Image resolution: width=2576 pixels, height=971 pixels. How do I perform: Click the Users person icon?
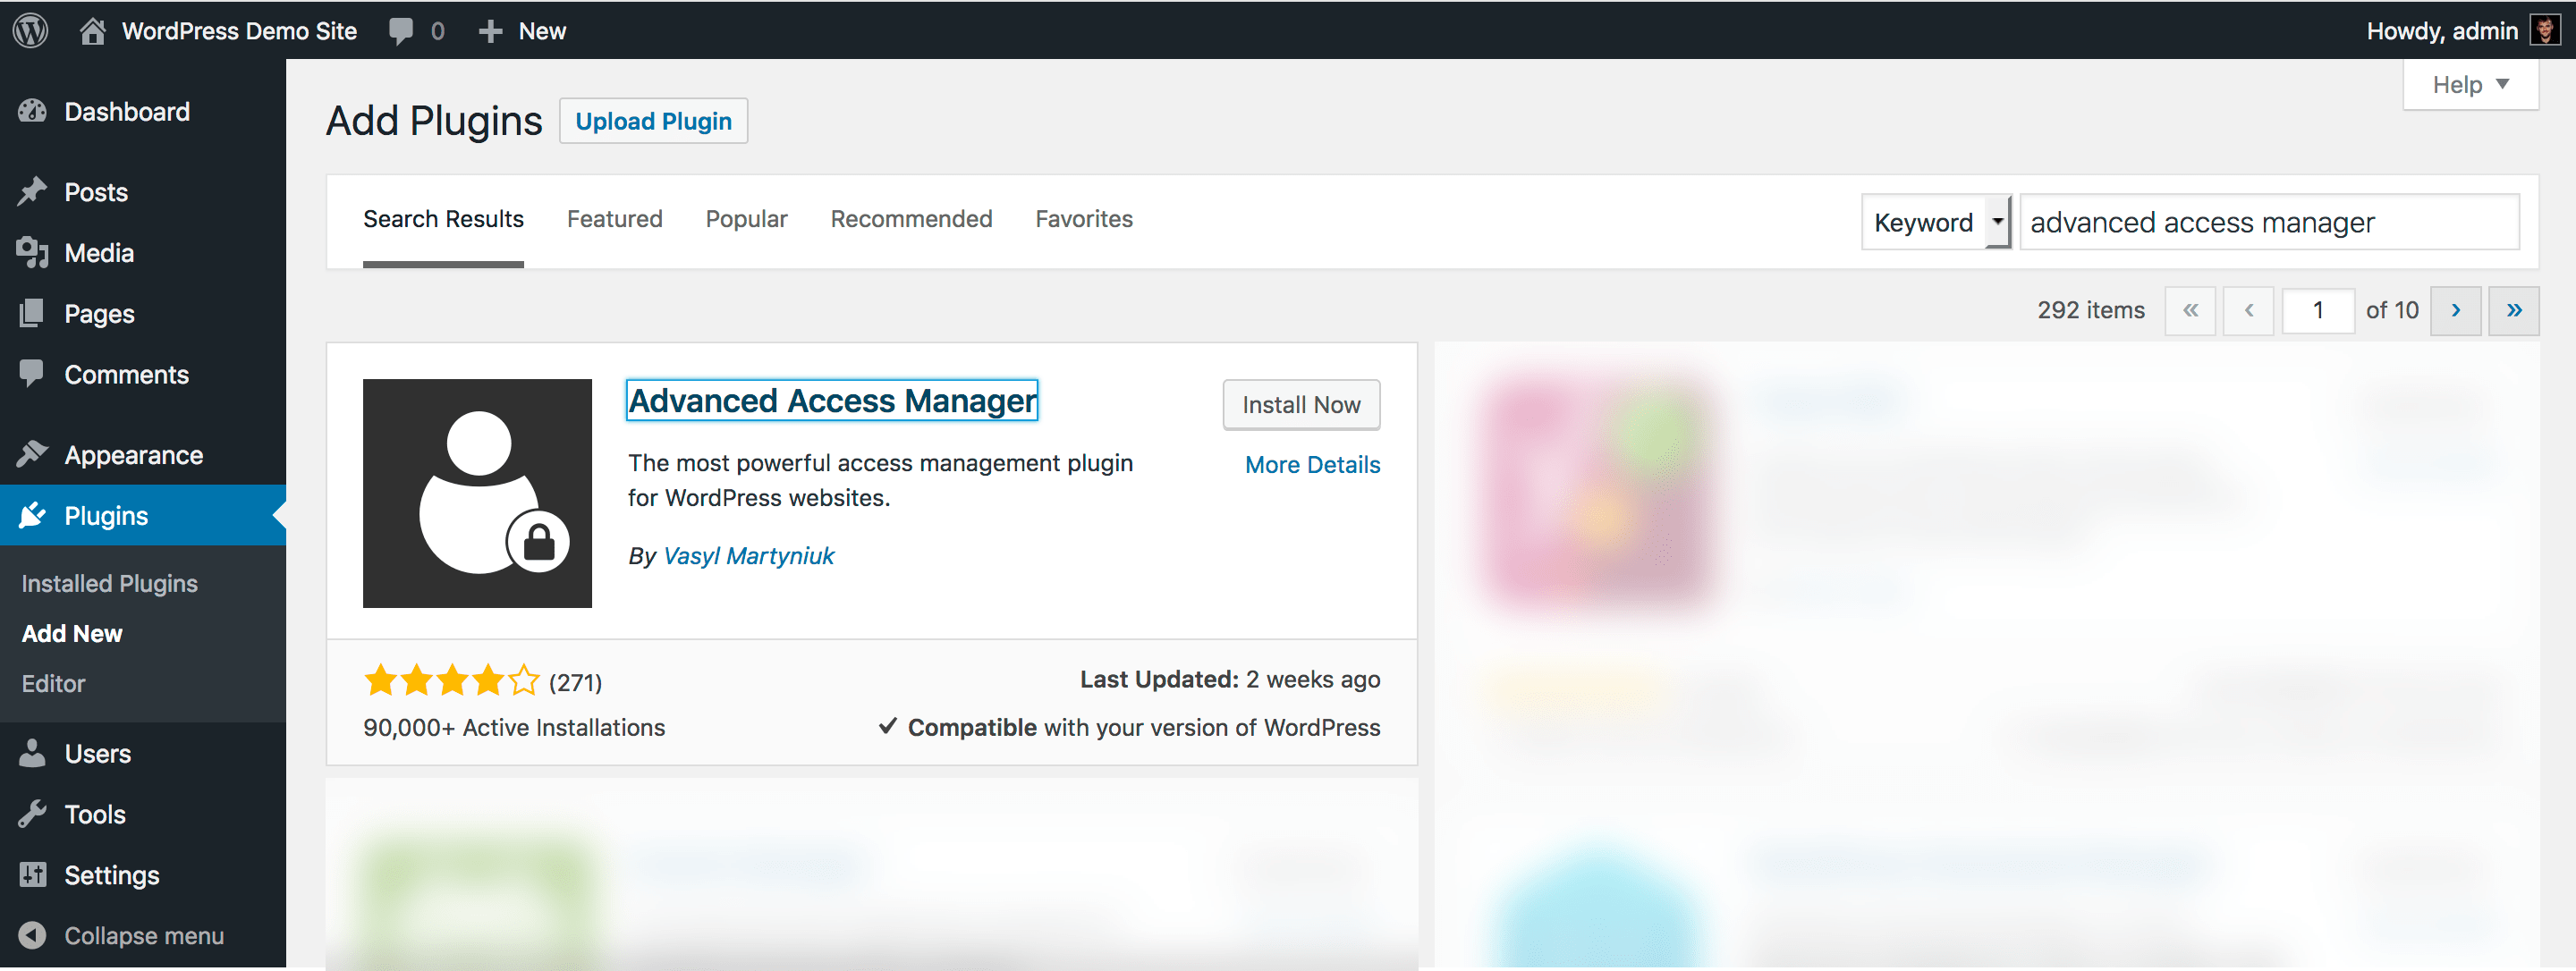(32, 753)
